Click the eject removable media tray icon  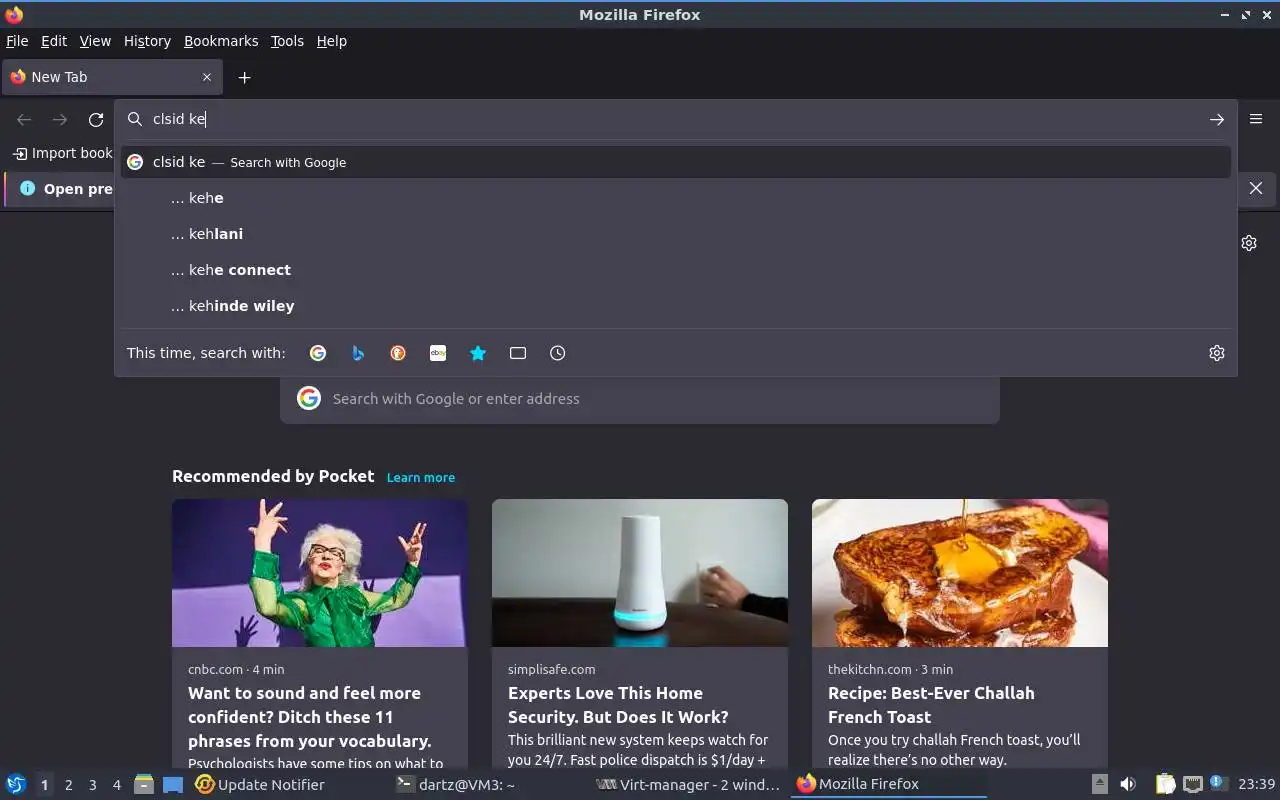click(x=1100, y=784)
